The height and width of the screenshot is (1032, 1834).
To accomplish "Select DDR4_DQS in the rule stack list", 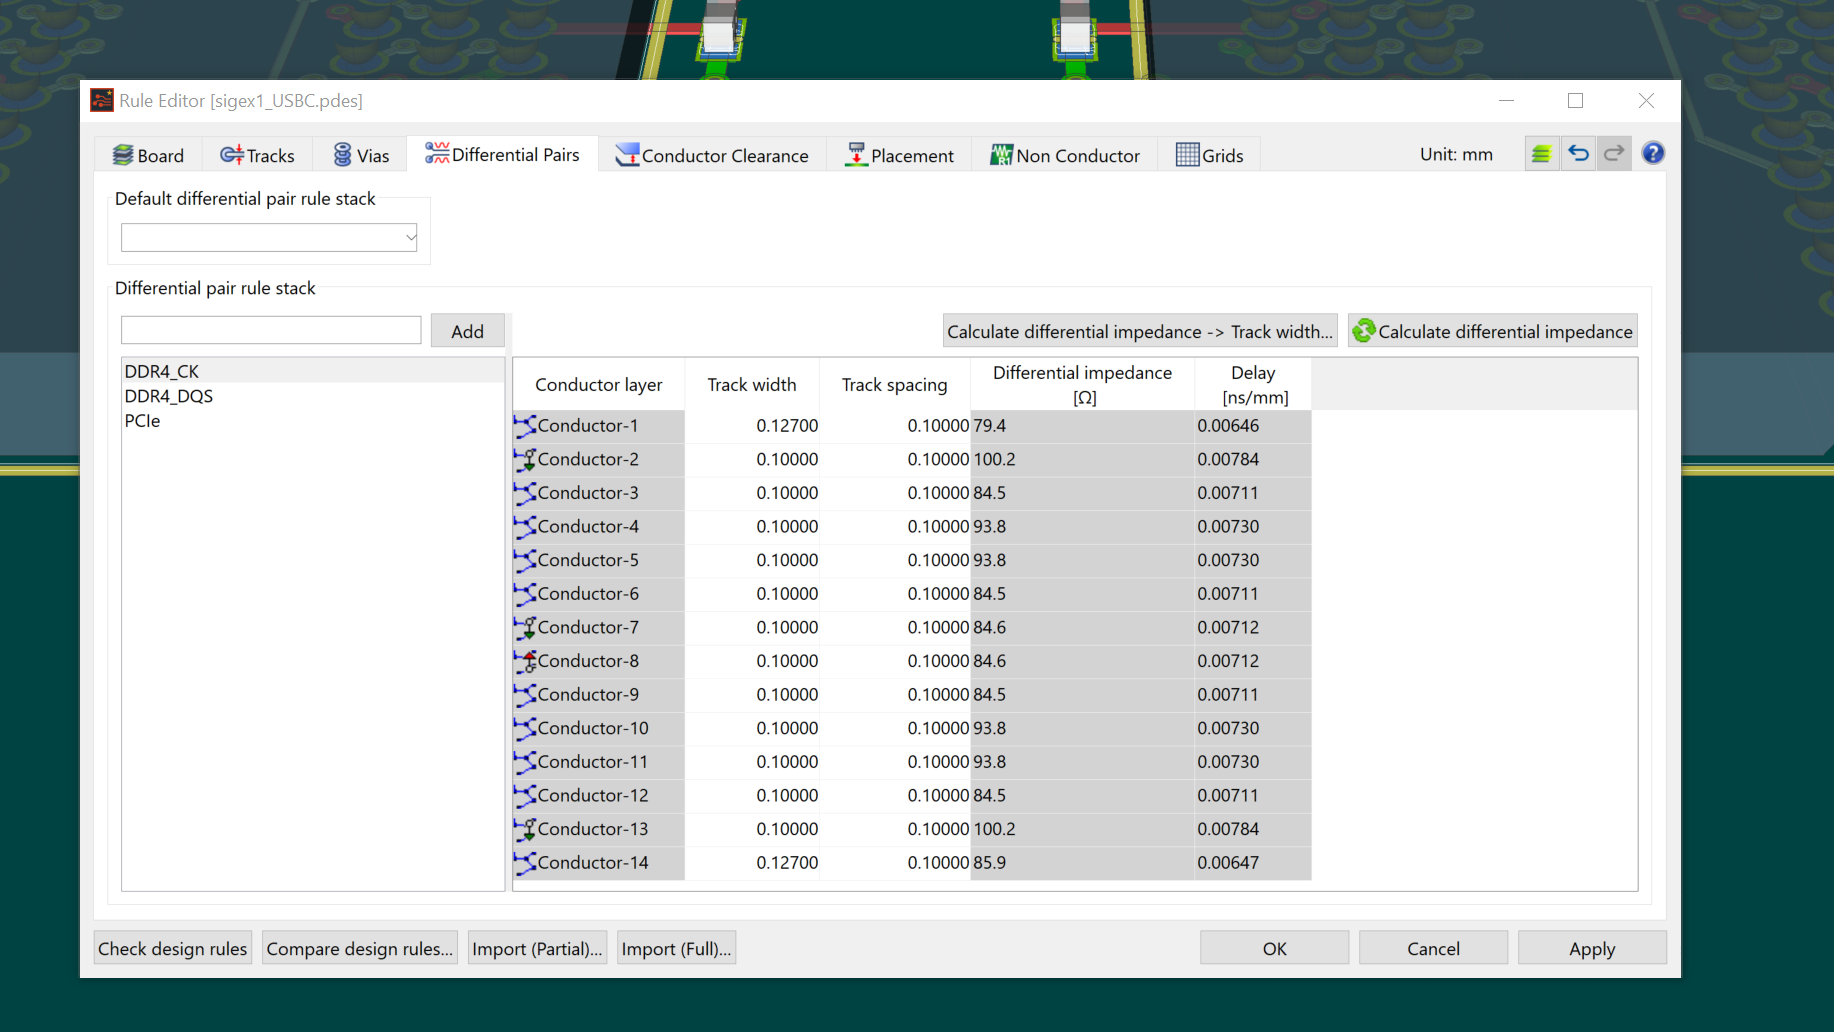I will tap(169, 396).
